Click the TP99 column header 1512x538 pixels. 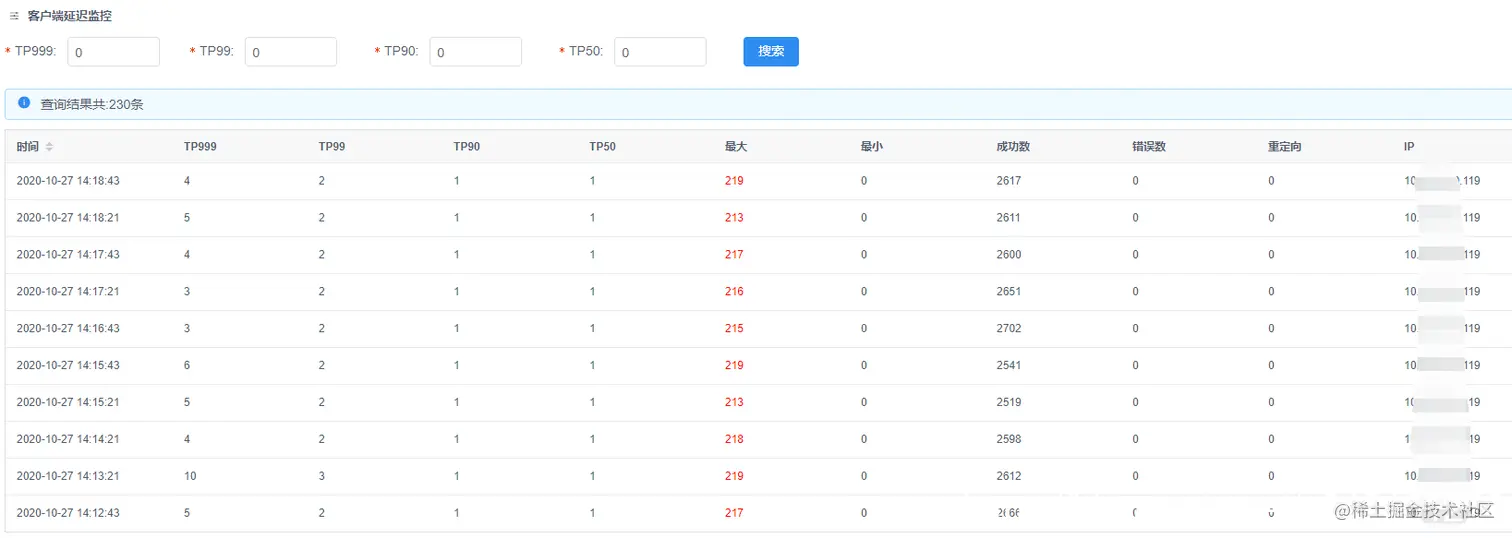pyautogui.click(x=332, y=147)
